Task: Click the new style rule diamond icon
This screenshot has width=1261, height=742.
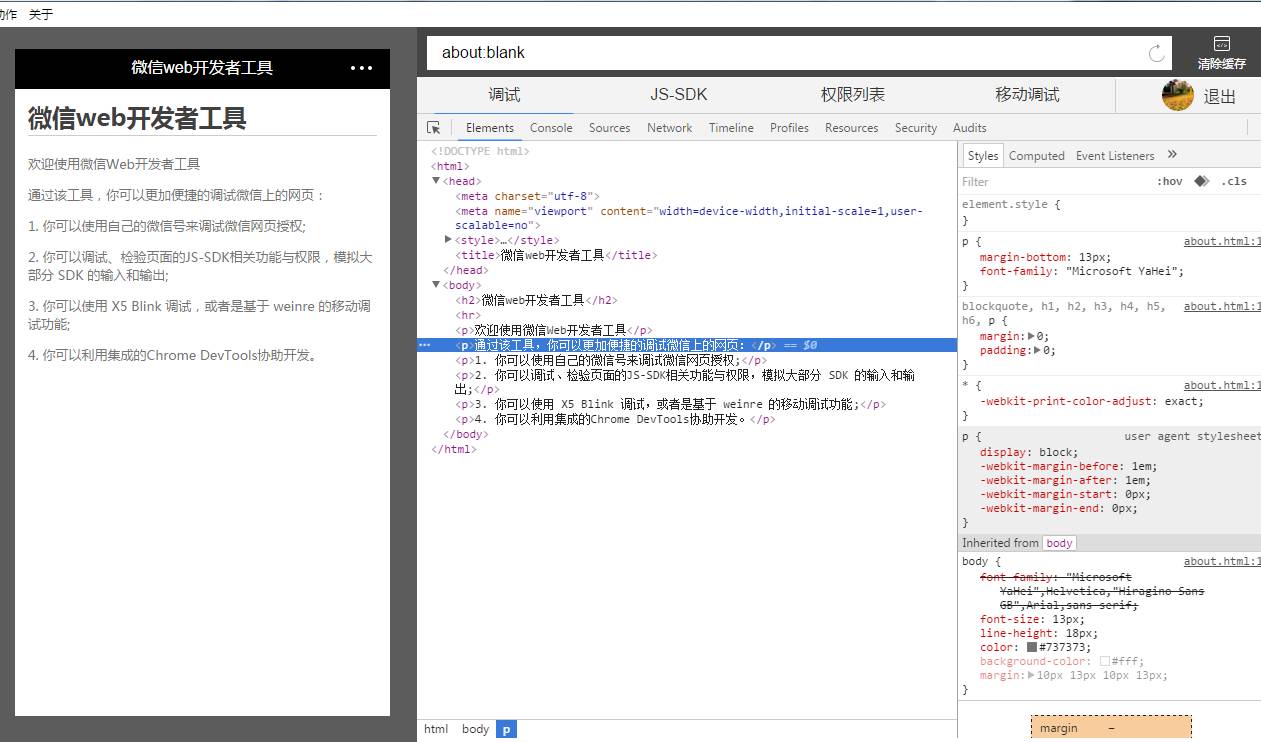Action: 1201,181
